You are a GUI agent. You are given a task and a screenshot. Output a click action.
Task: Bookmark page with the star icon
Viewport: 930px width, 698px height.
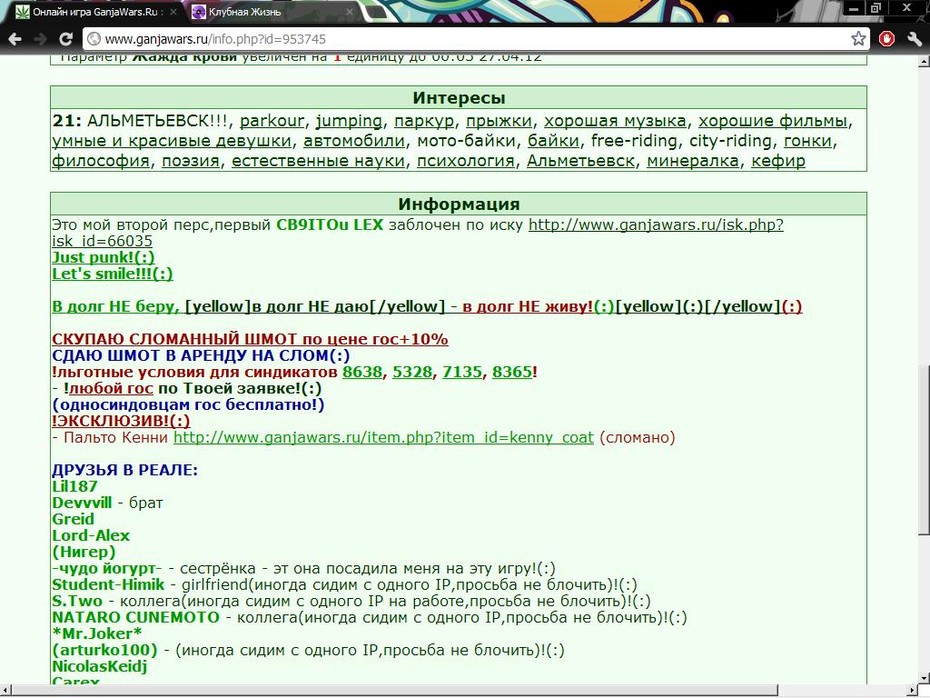[x=858, y=39]
